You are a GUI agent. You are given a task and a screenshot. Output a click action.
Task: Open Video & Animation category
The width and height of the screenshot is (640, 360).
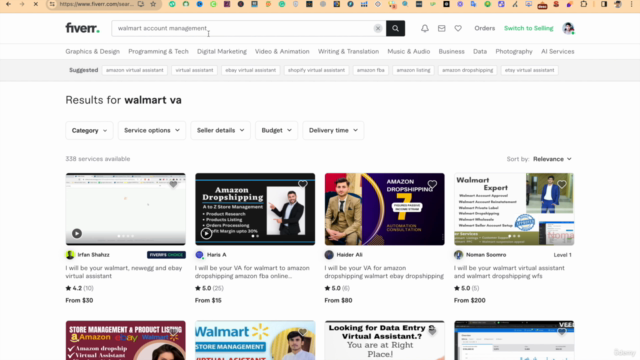click(x=282, y=51)
